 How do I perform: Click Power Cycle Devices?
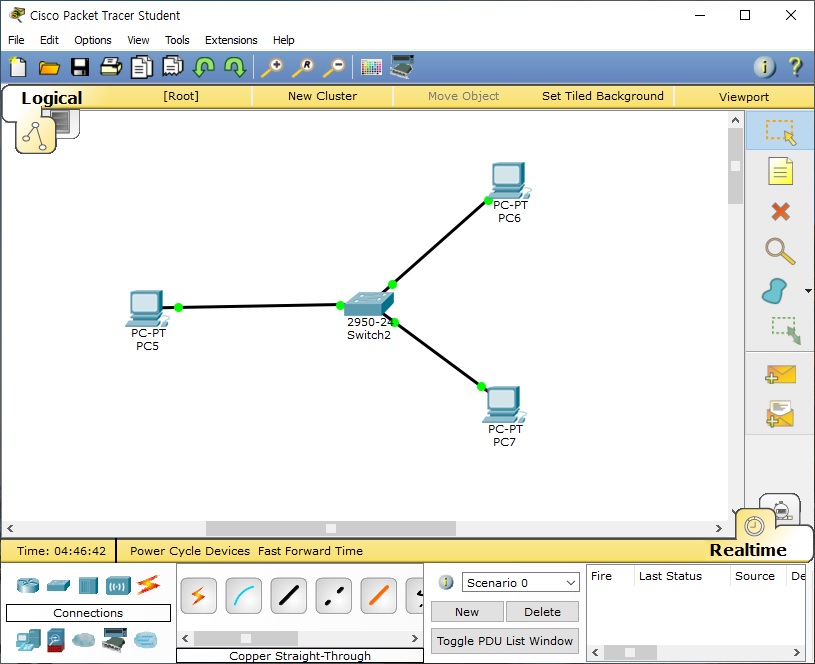point(190,551)
